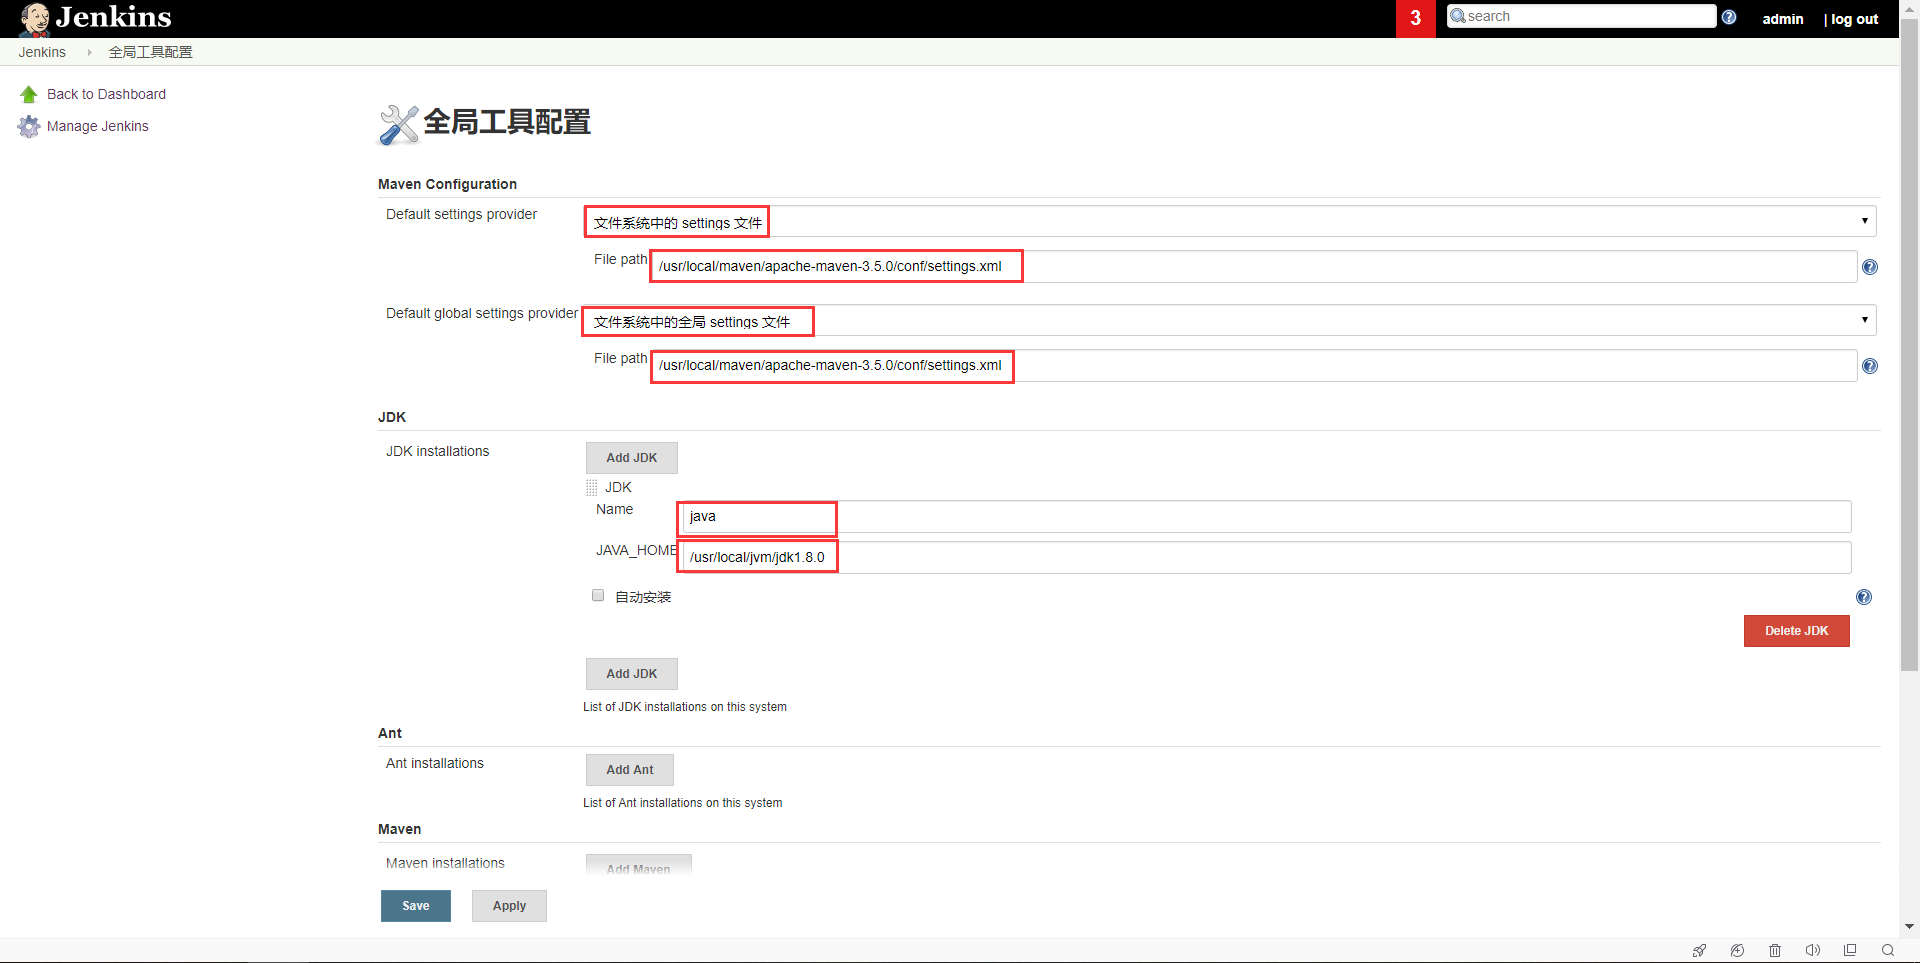Viewport: 1920px width, 963px height.
Task: Open the Manage Jenkins link
Action: click(x=97, y=126)
